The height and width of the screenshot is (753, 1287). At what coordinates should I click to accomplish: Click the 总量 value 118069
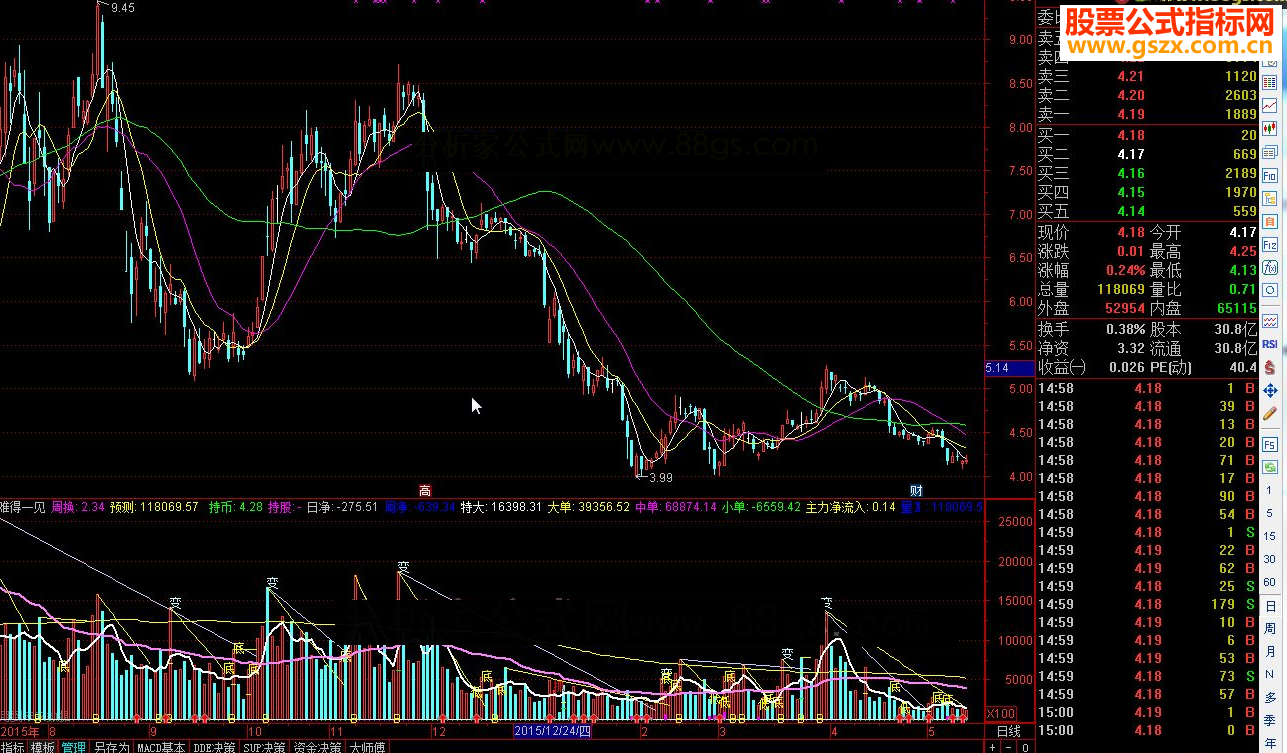click(1119, 290)
